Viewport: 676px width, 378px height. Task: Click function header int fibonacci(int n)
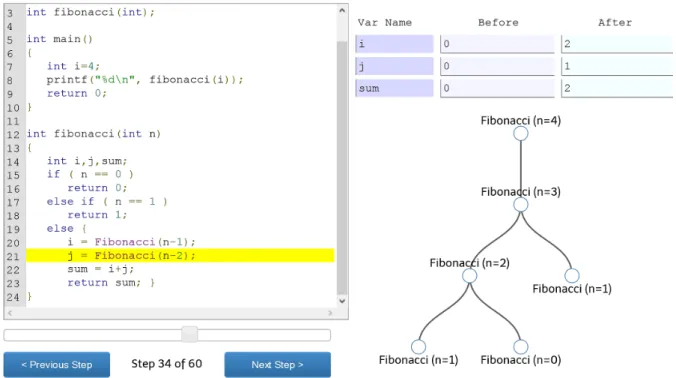coord(94,134)
